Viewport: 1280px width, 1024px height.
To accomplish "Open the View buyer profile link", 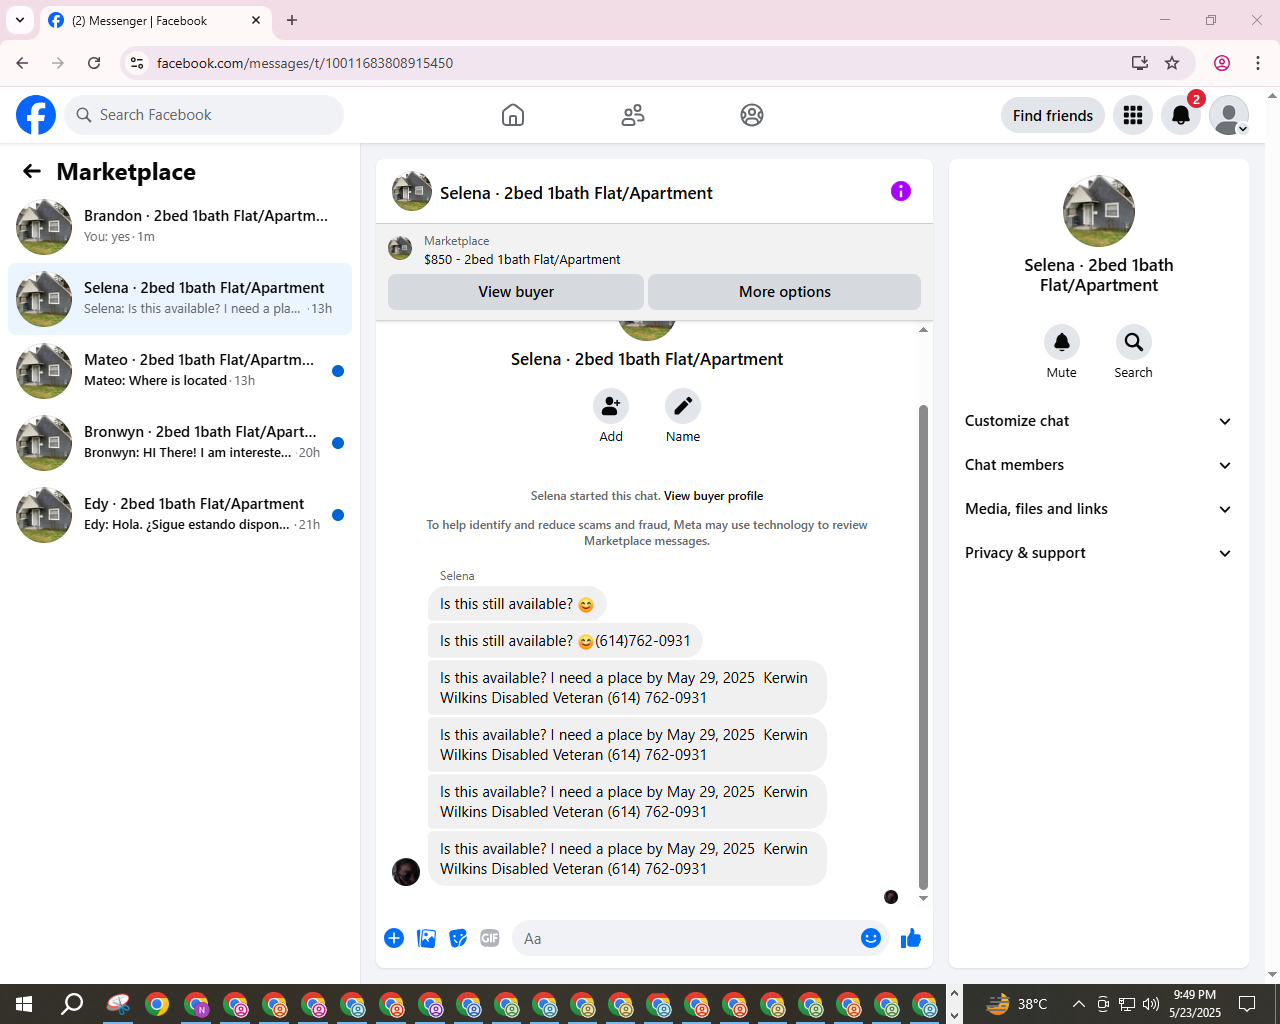I will (x=713, y=496).
